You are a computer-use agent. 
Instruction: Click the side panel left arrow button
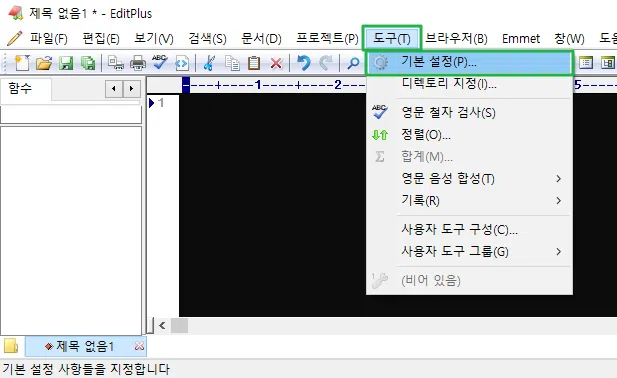tap(114, 89)
